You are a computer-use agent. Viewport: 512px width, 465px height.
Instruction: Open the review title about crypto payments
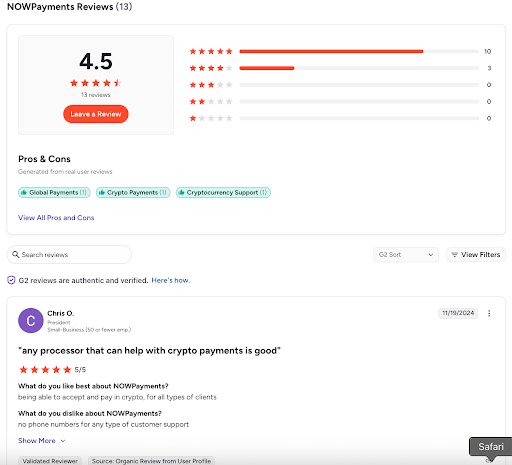(149, 351)
